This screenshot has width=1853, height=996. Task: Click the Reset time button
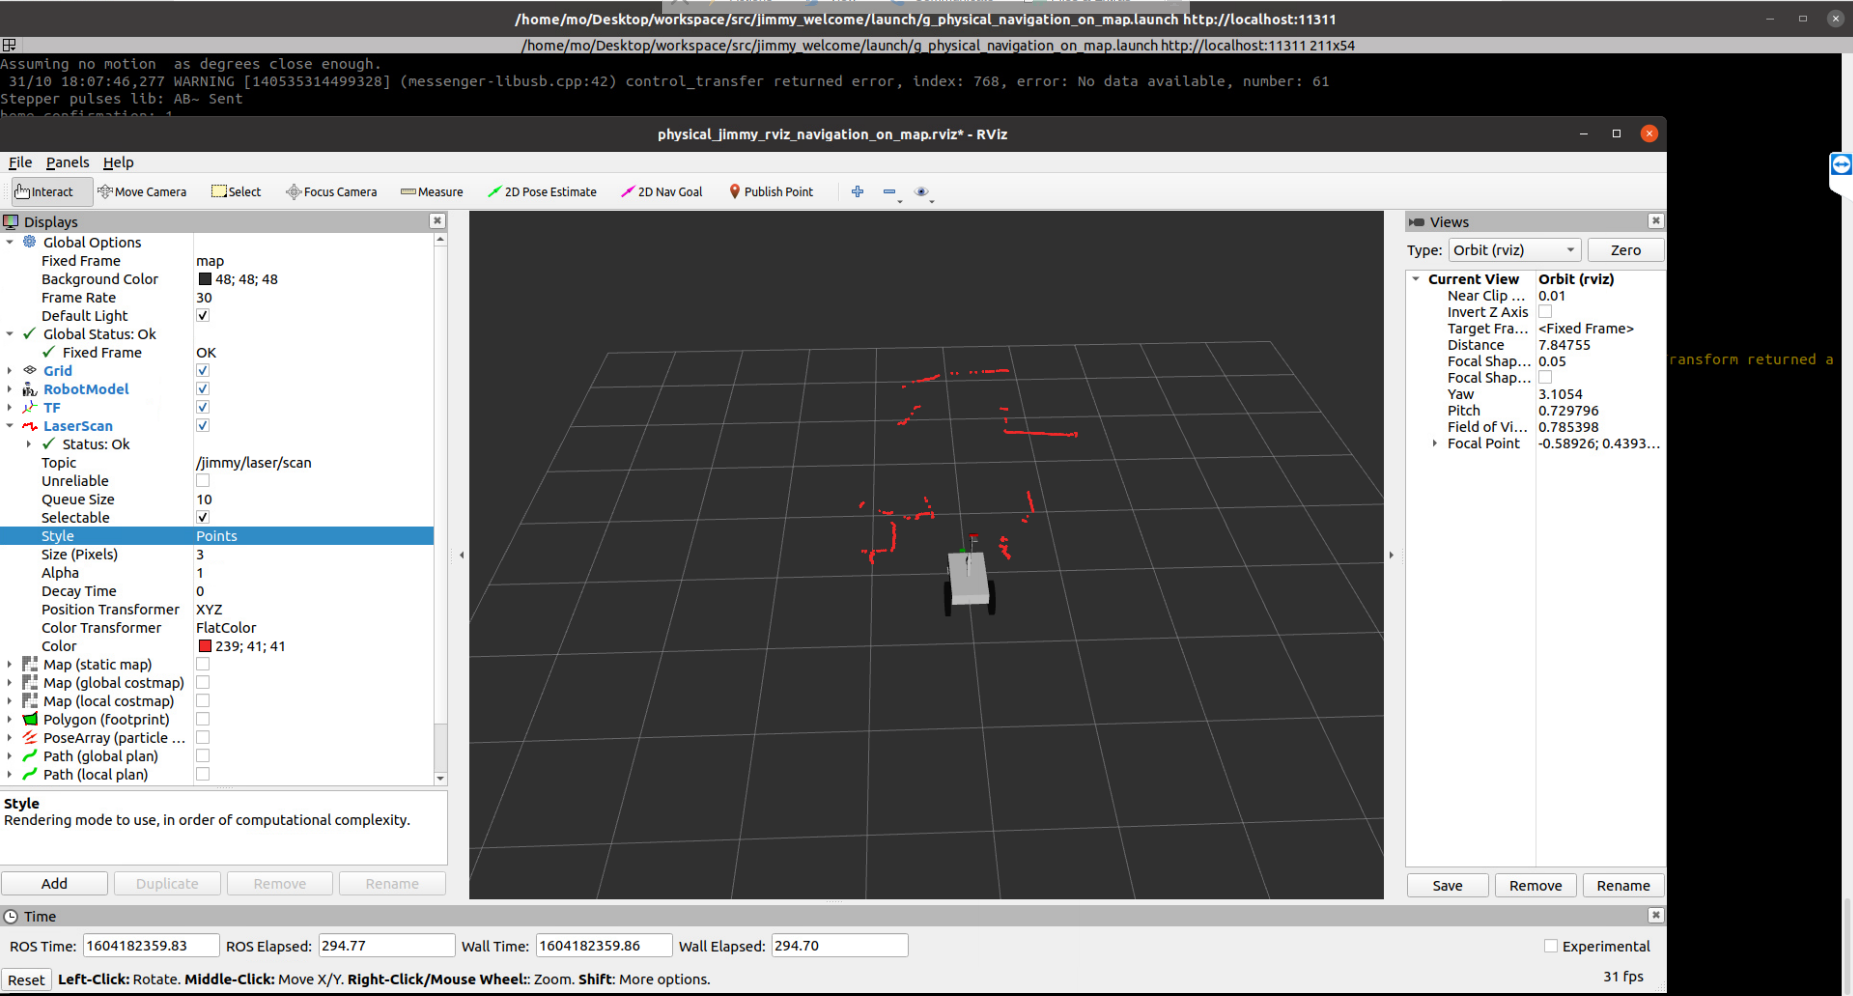(26, 980)
